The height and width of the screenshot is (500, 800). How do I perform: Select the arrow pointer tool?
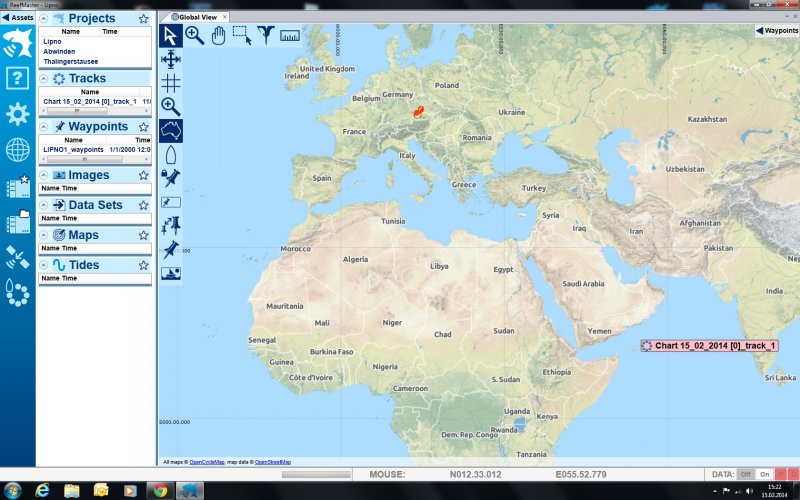click(x=171, y=35)
